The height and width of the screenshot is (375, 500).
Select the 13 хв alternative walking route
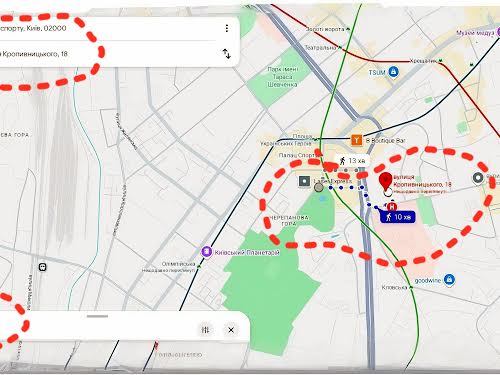[352, 161]
